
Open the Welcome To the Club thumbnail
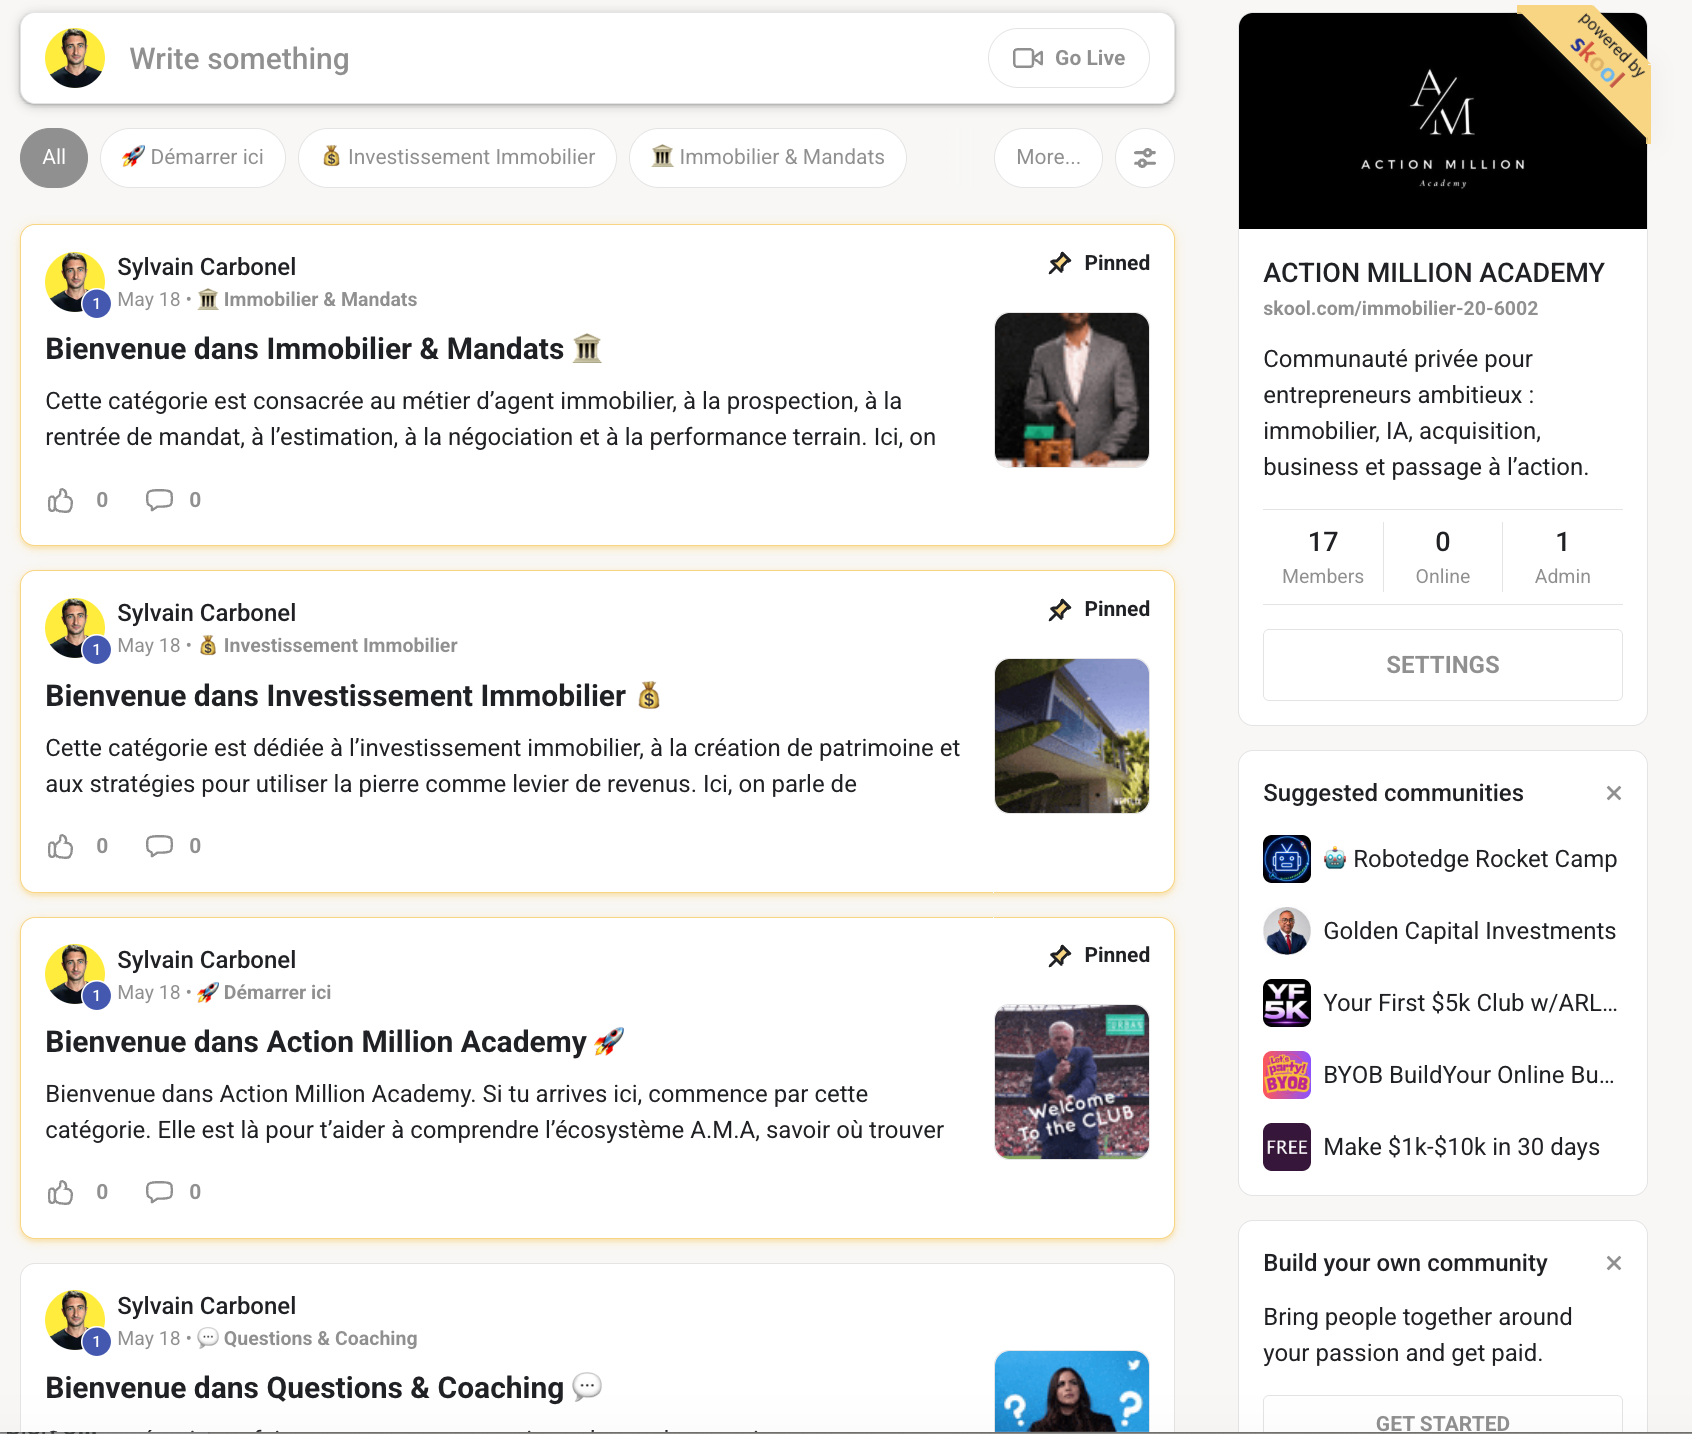point(1072,1082)
